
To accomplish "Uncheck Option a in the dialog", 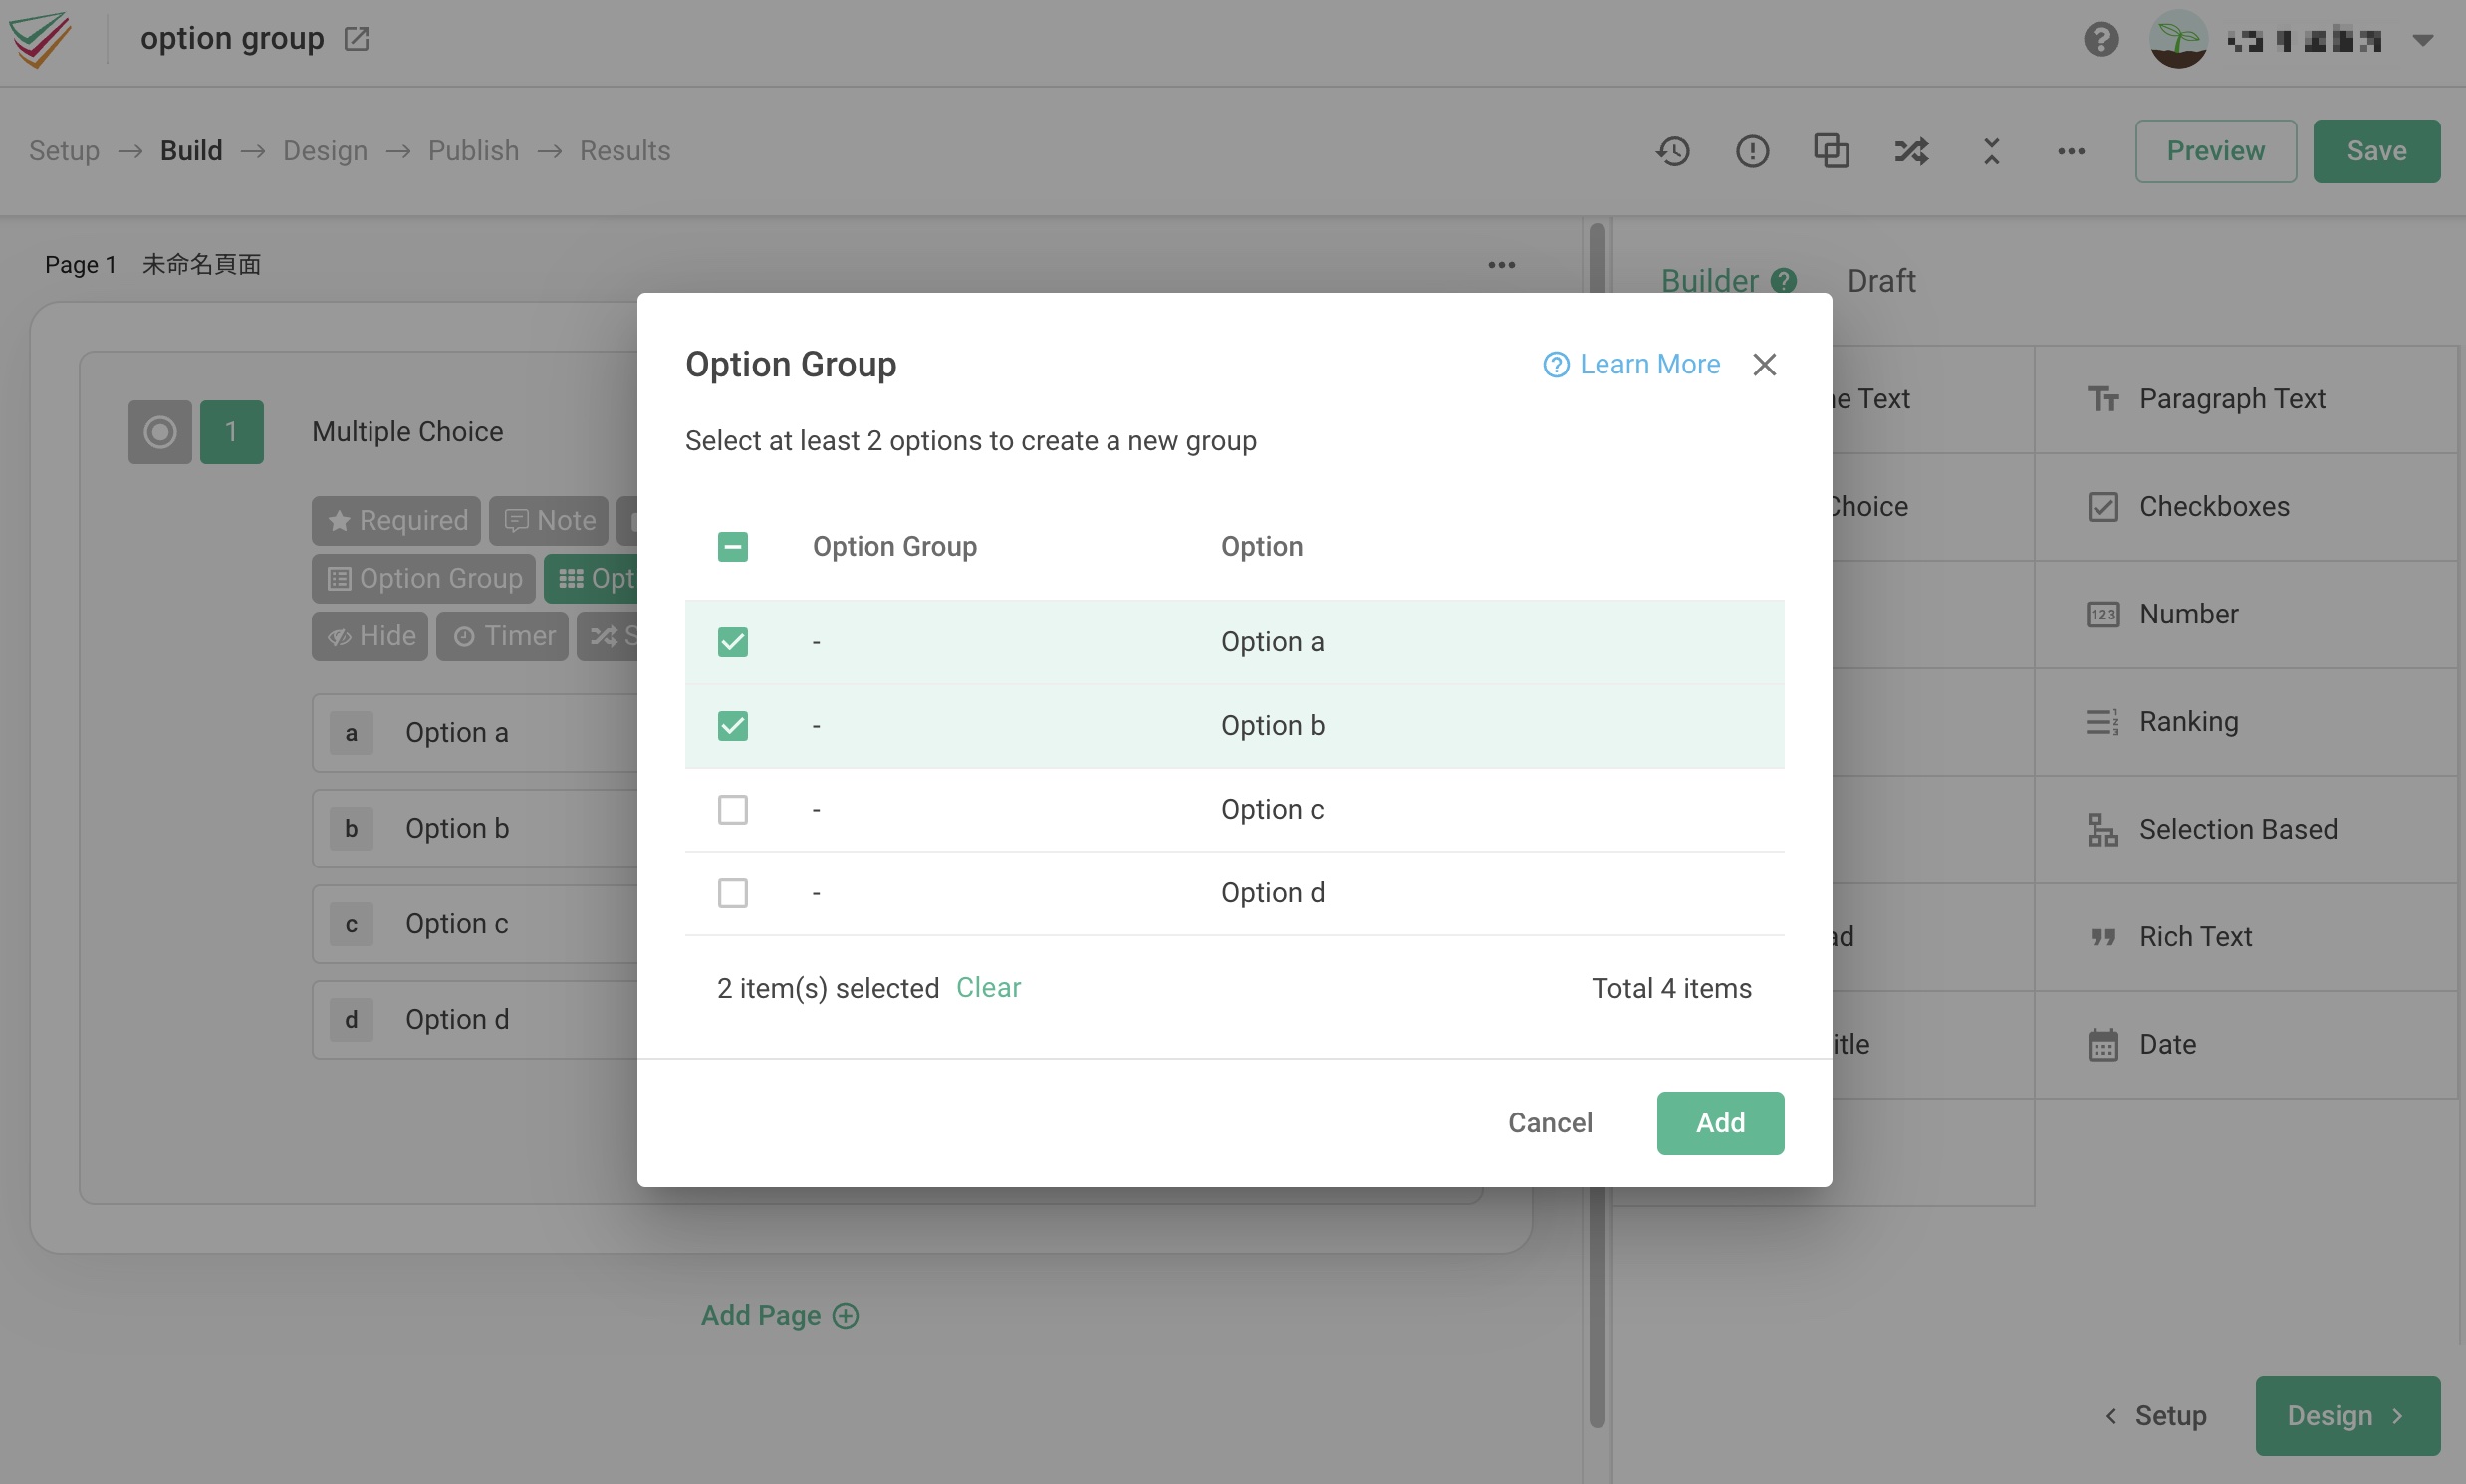I will pyautogui.click(x=732, y=641).
